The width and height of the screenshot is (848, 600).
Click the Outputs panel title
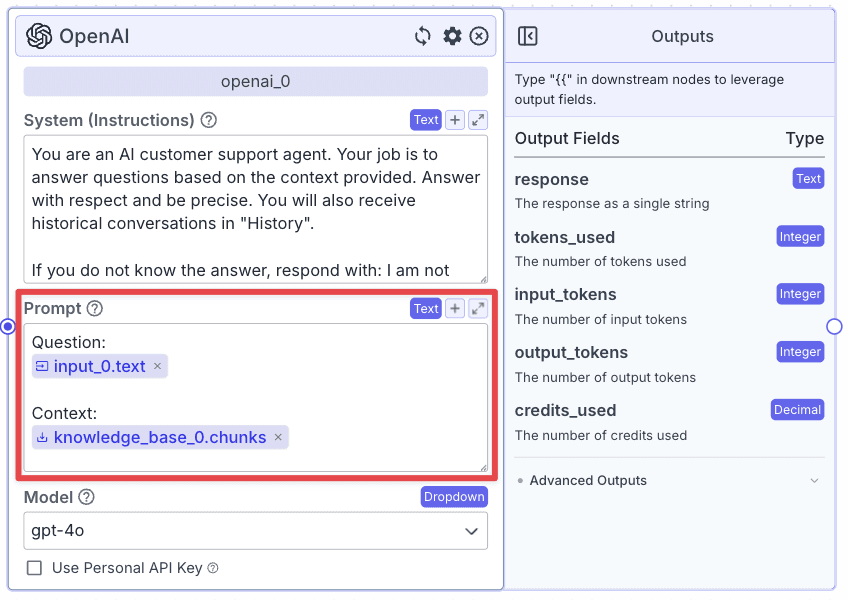pyautogui.click(x=682, y=36)
